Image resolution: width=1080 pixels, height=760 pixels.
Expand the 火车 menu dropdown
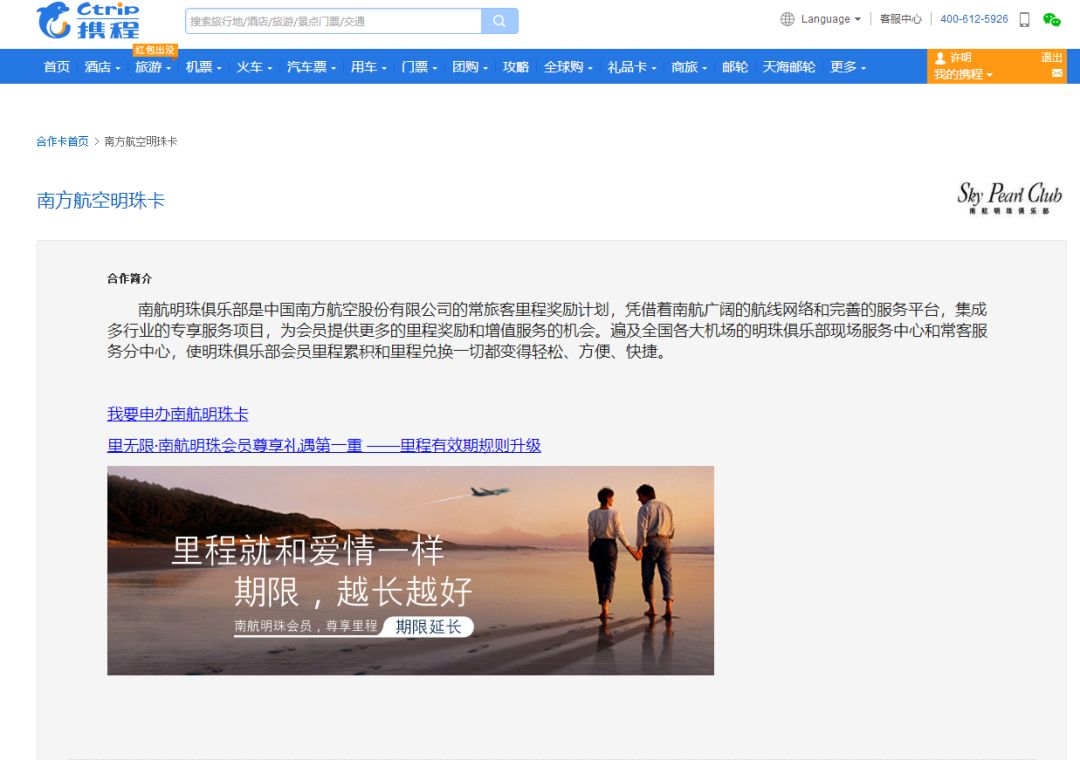coord(254,67)
